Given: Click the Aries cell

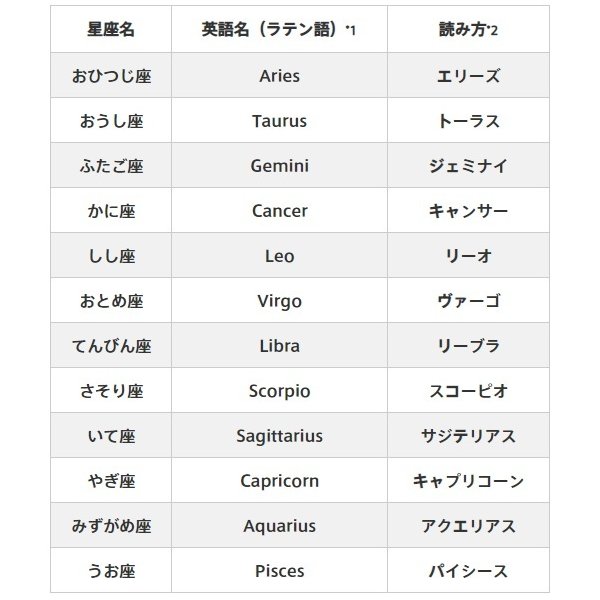Looking at the screenshot, I should click(279, 75).
